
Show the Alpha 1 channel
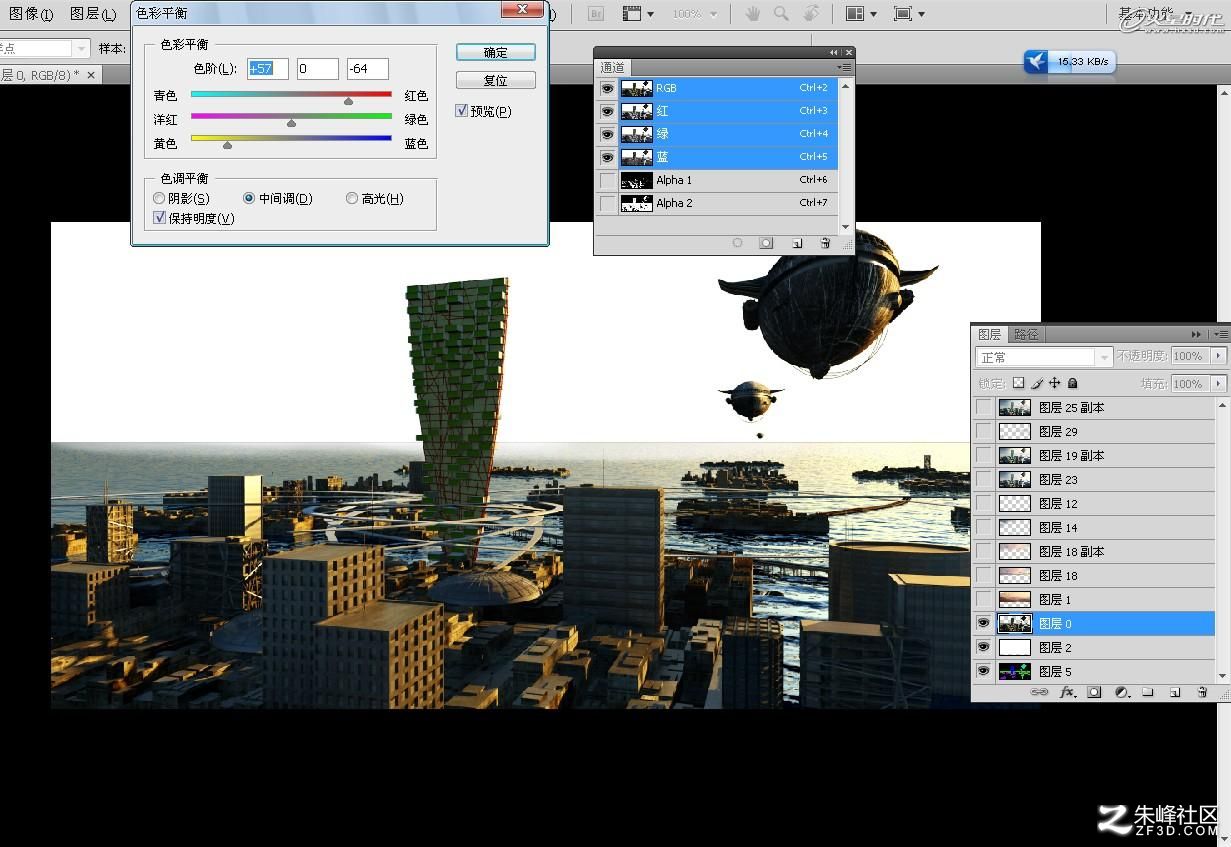click(x=607, y=180)
